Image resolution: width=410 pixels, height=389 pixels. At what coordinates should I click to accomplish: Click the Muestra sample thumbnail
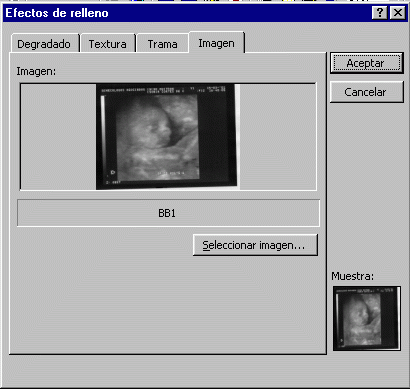[x=367, y=318]
